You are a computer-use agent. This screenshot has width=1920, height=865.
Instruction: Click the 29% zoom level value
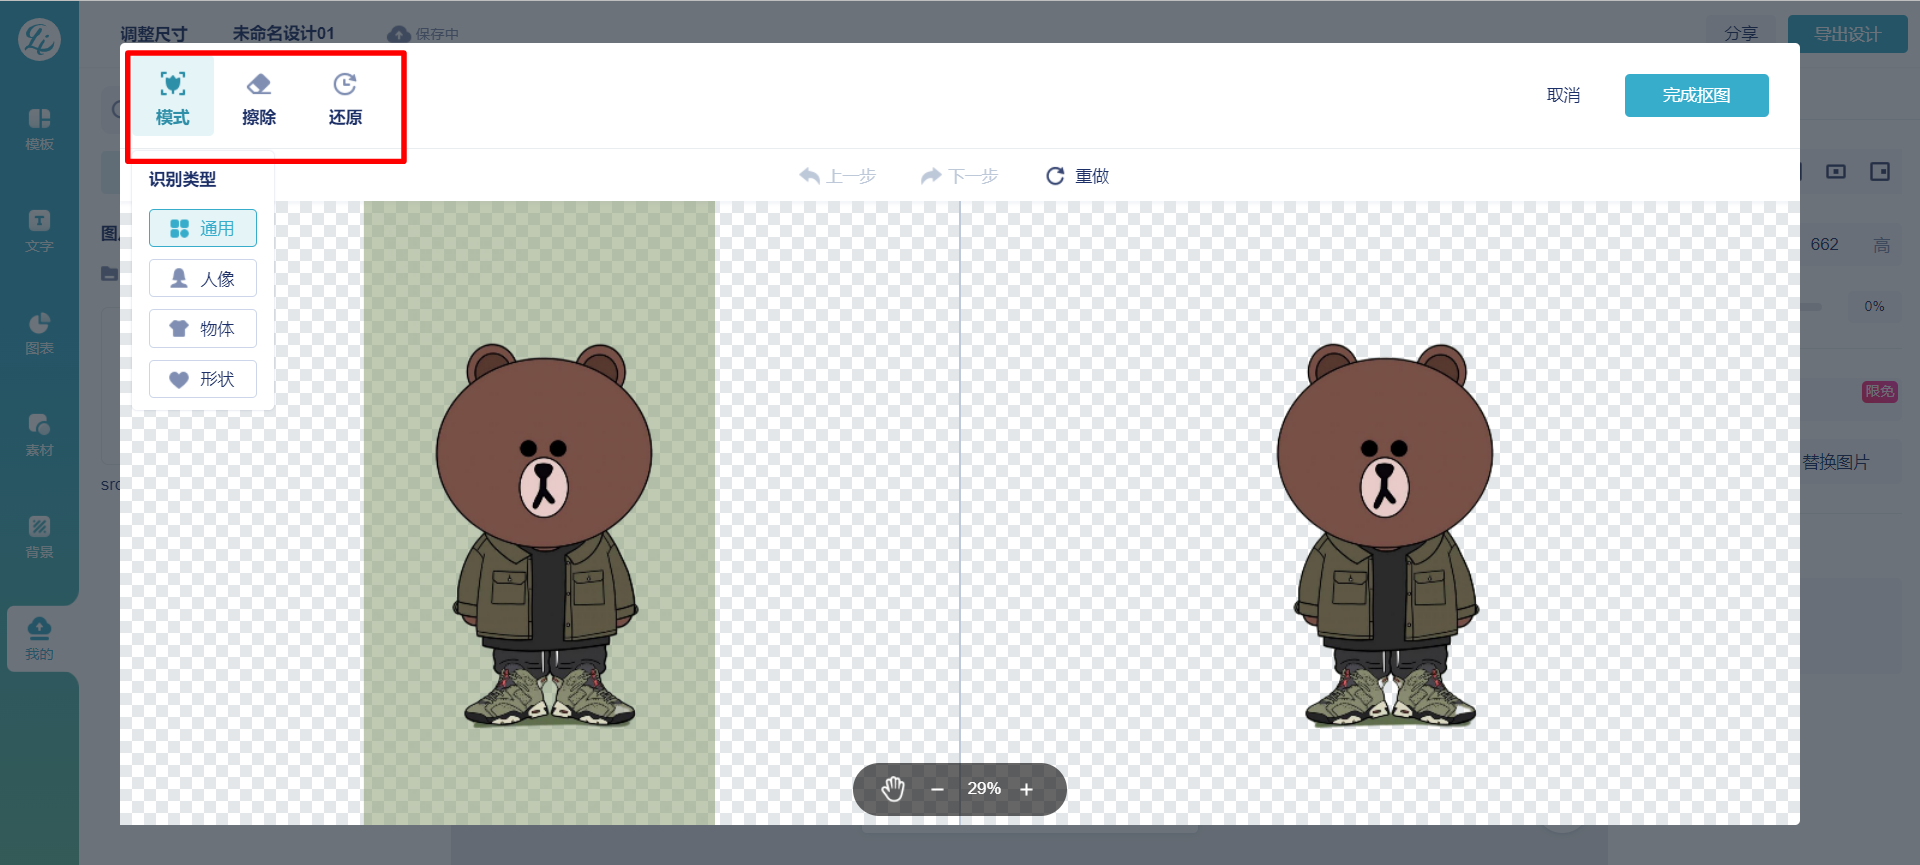tap(984, 789)
